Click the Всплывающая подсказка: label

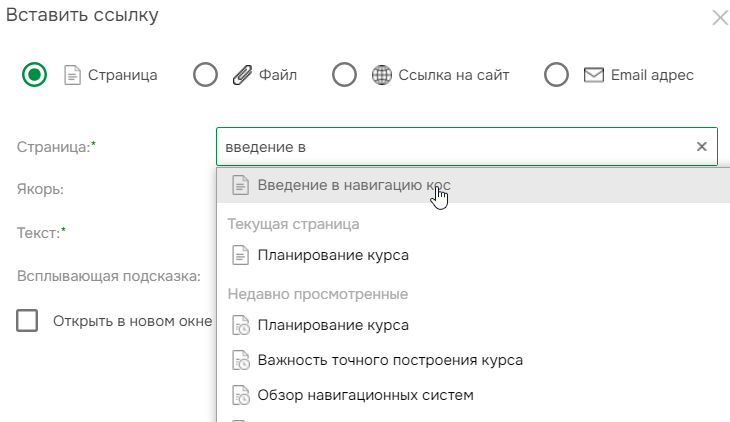[x=108, y=276]
